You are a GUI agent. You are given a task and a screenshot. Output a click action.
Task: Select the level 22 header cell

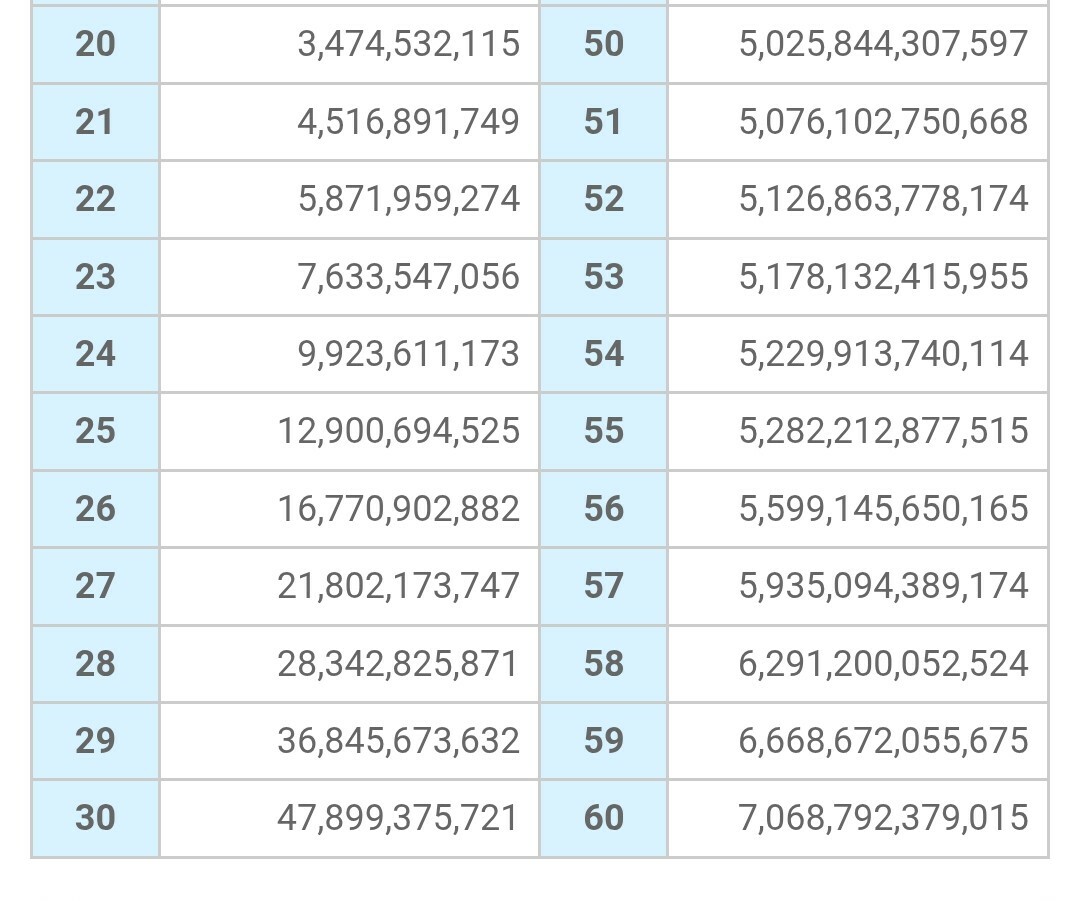[95, 200]
